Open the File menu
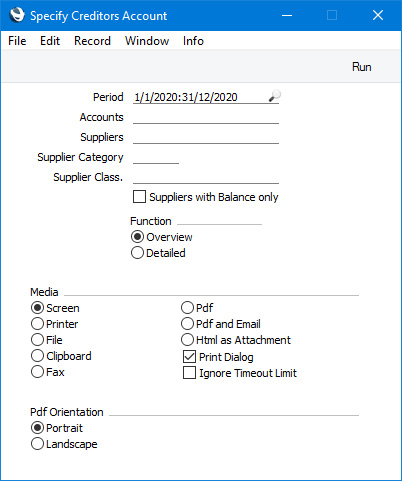Image resolution: width=402 pixels, height=481 pixels. point(17,41)
